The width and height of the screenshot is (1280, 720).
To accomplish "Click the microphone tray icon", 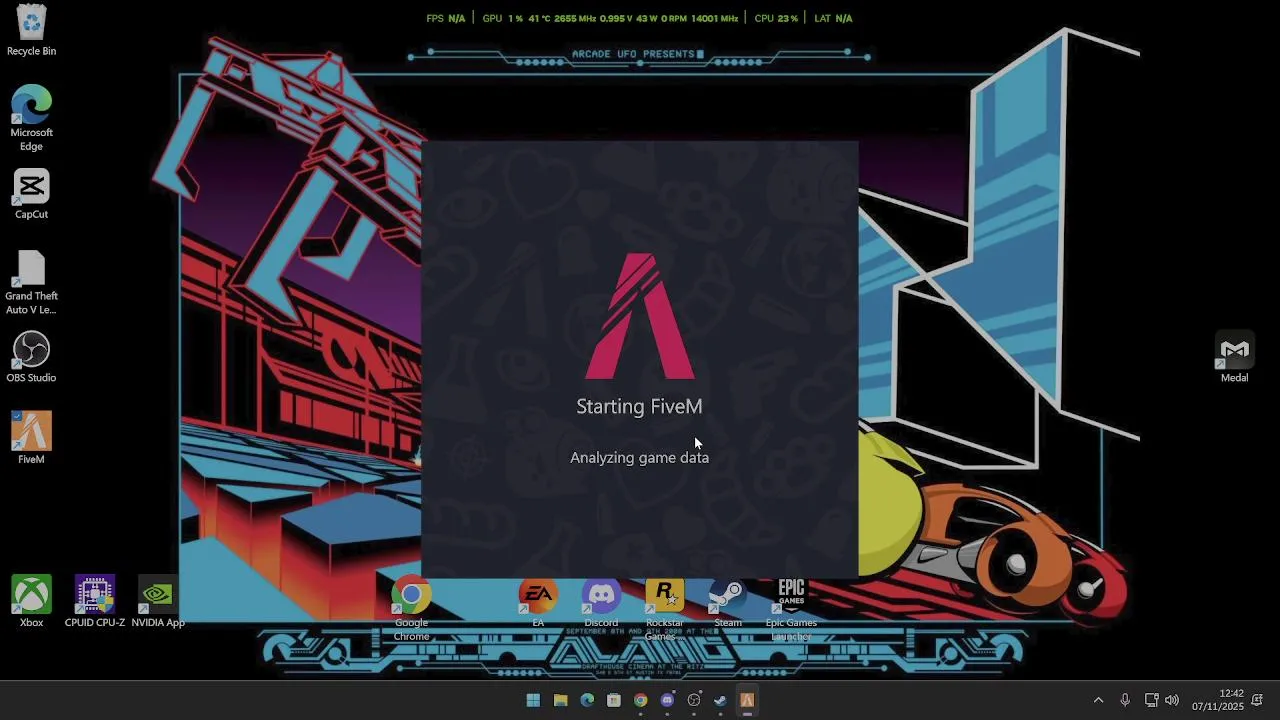I will [1125, 700].
